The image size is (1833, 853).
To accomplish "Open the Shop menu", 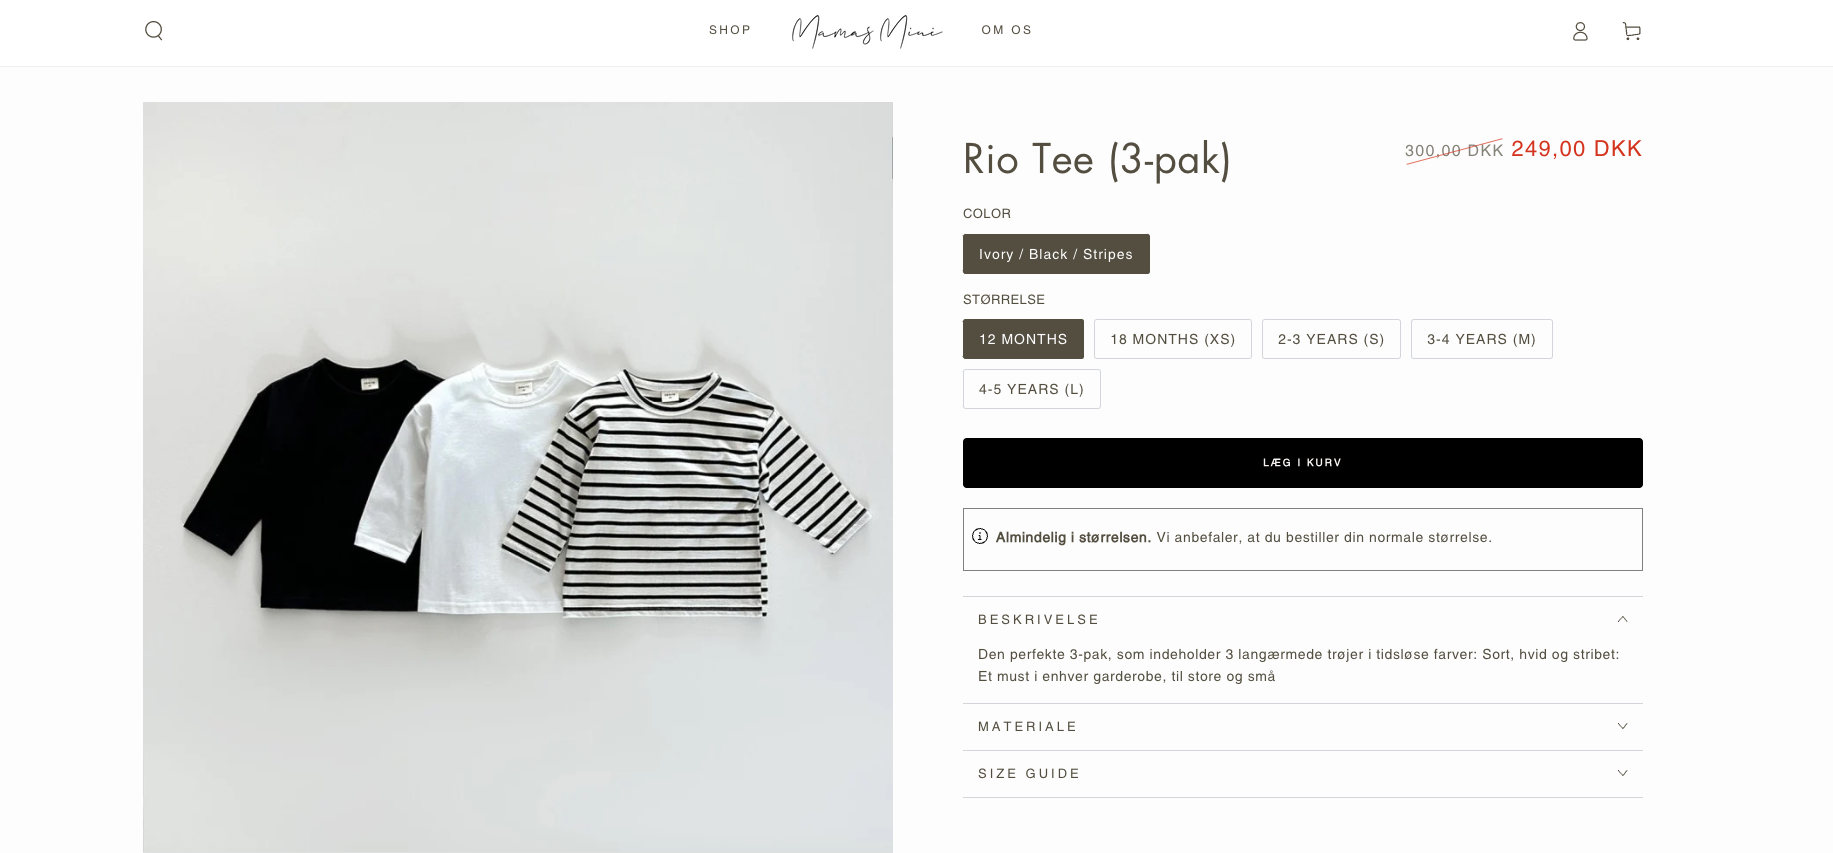I will coord(730,30).
